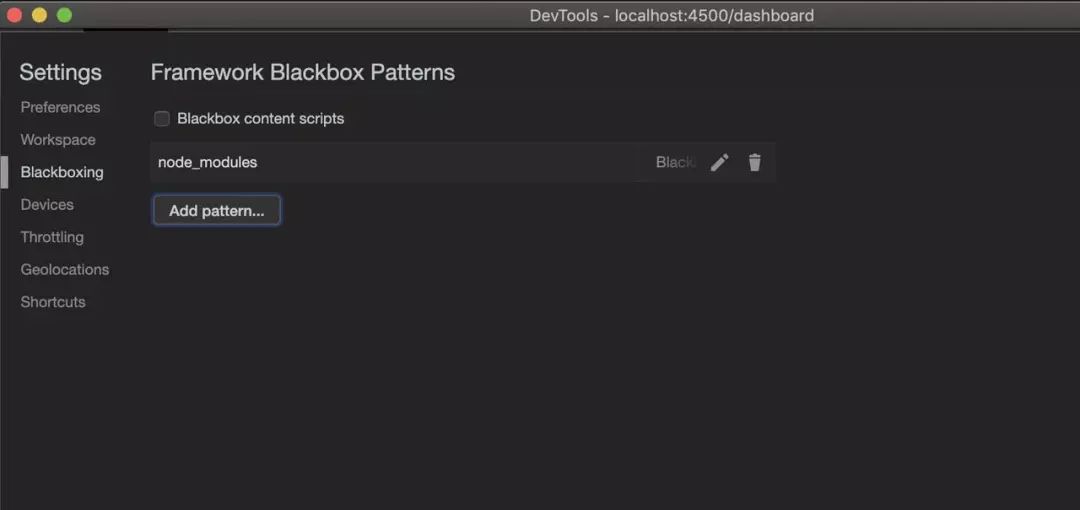The image size is (1080, 510).
Task: View the Shortcuts settings page
Action: point(53,302)
